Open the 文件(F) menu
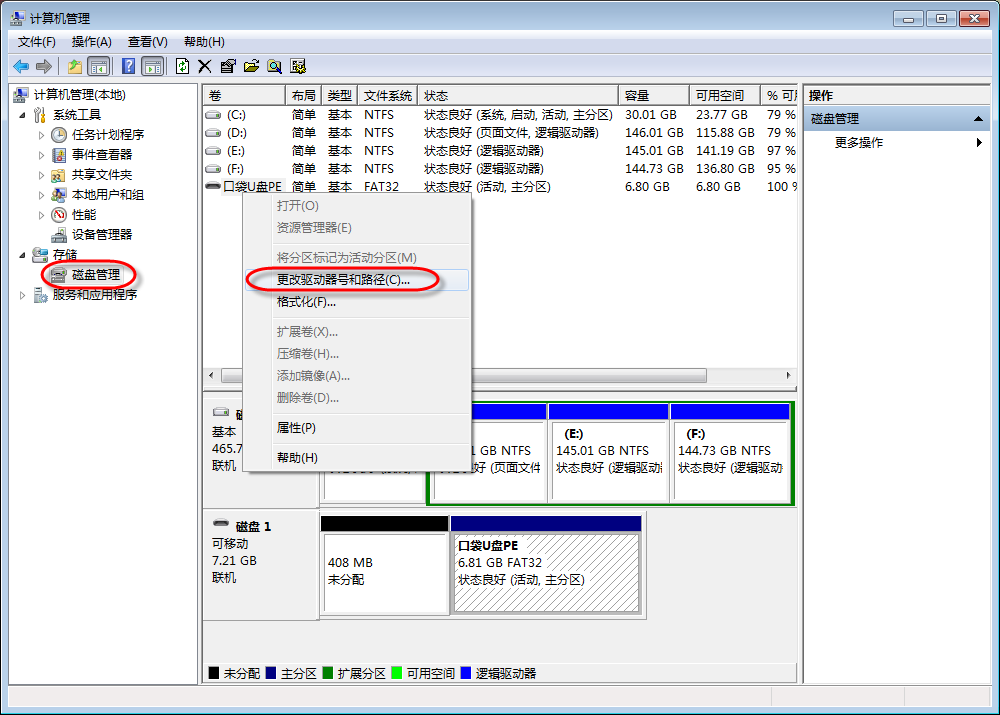 click(37, 42)
